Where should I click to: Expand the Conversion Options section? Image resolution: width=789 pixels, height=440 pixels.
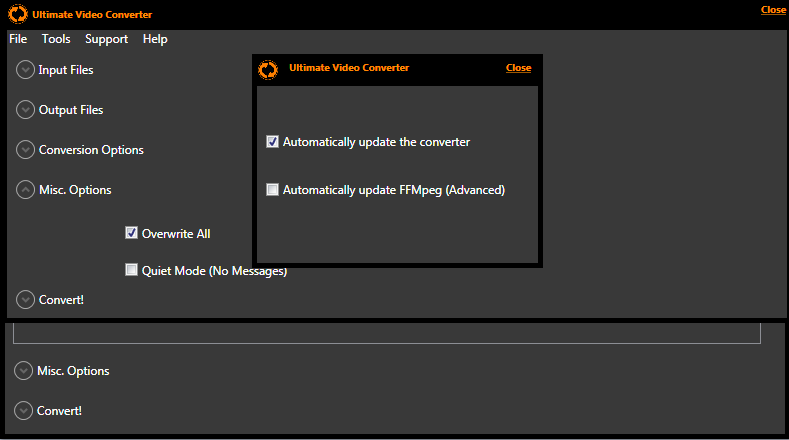(x=25, y=150)
